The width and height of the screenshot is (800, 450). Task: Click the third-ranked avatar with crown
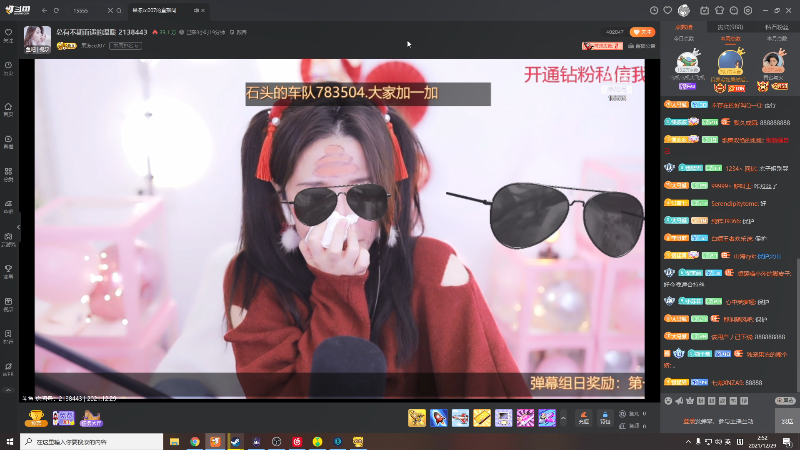[x=773, y=62]
